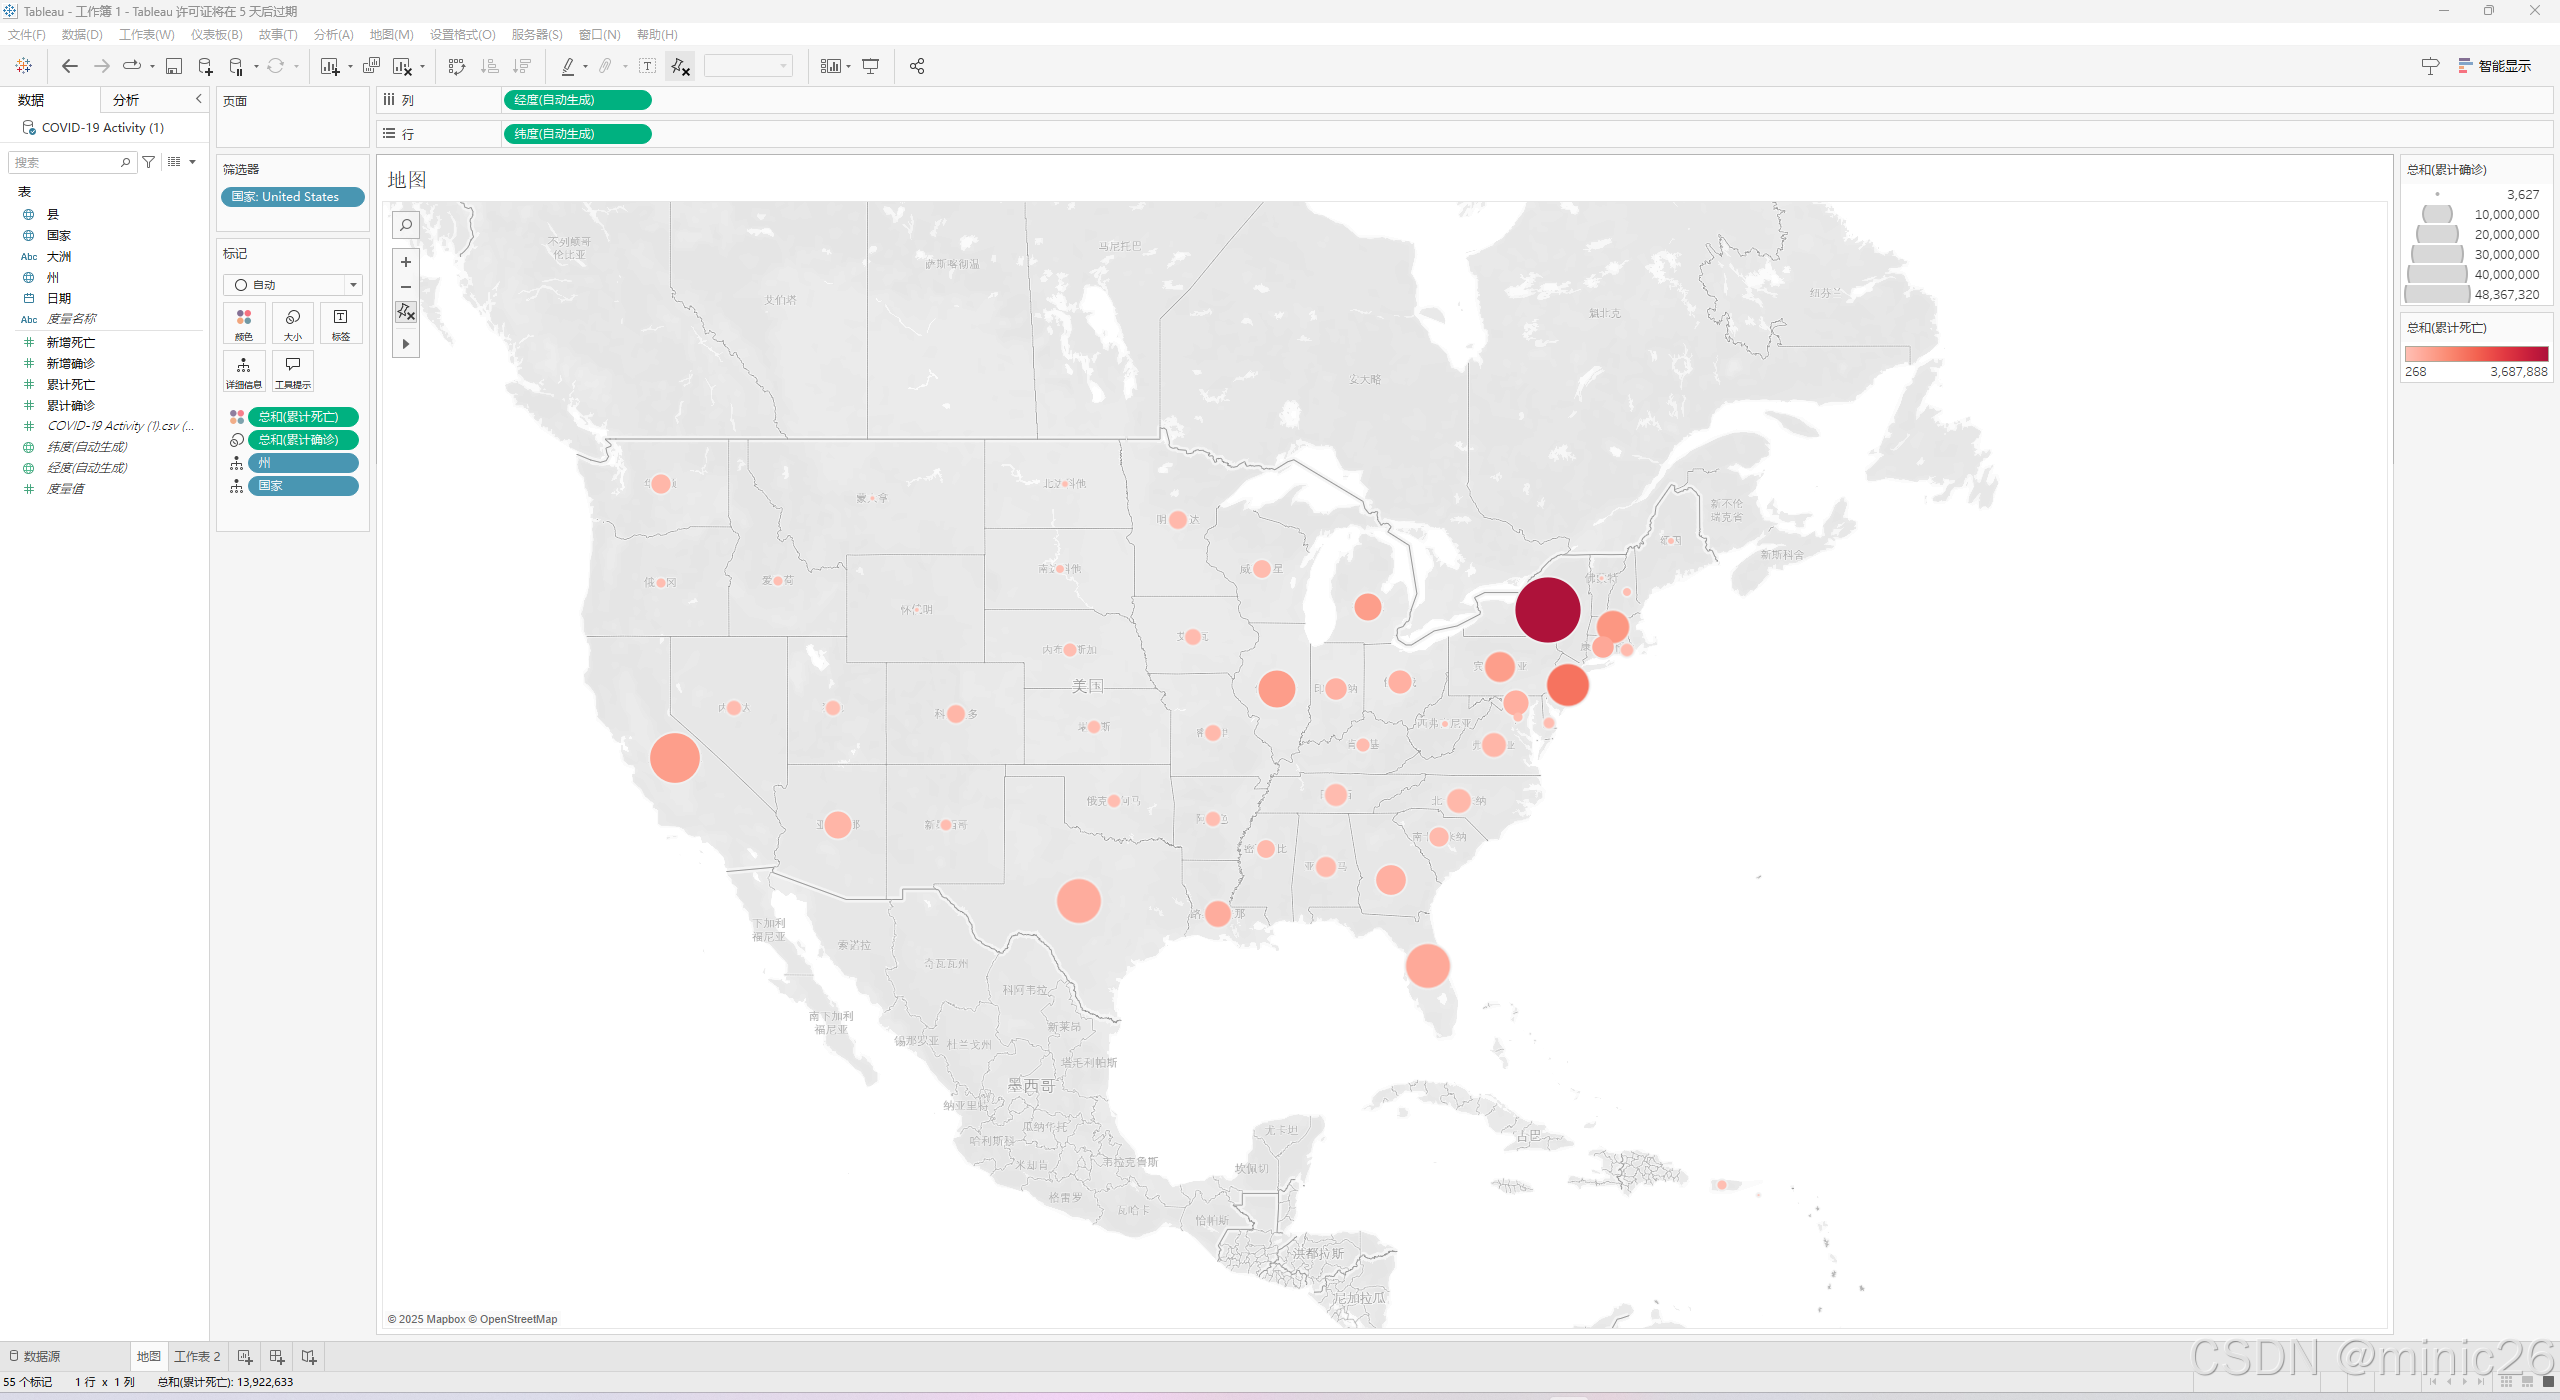Click the new data source icon
This screenshot has width=2560, height=1400.
(205, 66)
